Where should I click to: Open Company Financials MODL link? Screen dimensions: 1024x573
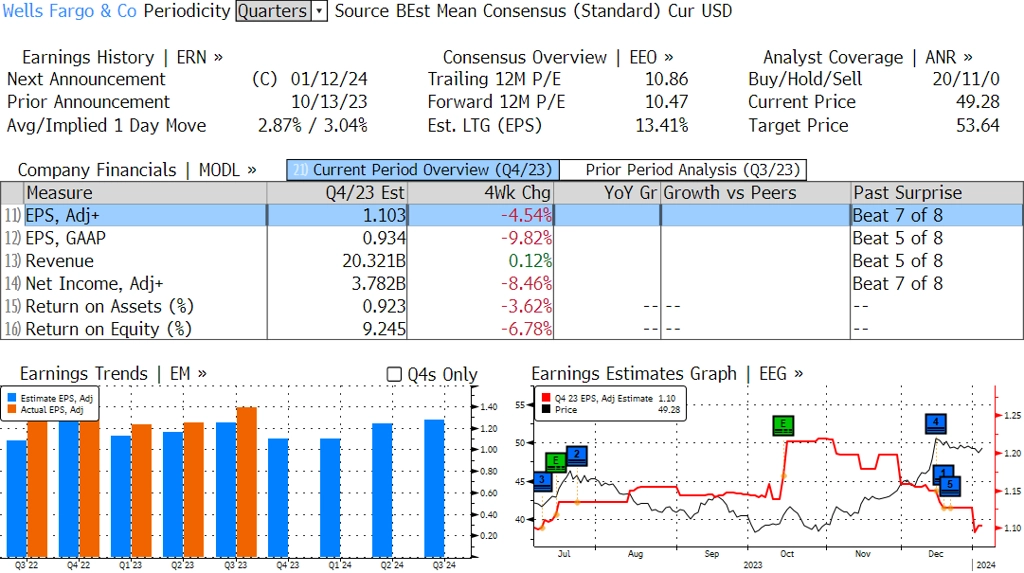(x=137, y=170)
